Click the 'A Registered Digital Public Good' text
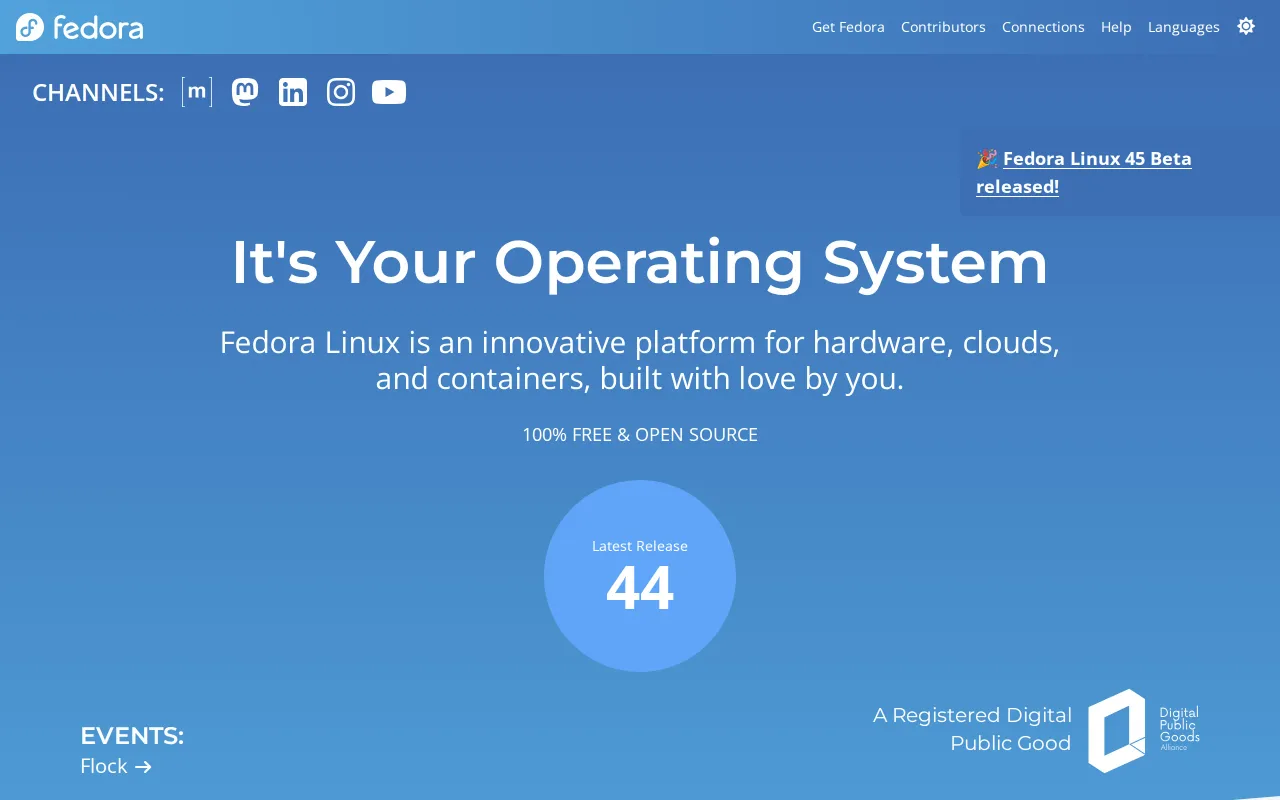The height and width of the screenshot is (800, 1280). pyautogui.click(x=972, y=729)
